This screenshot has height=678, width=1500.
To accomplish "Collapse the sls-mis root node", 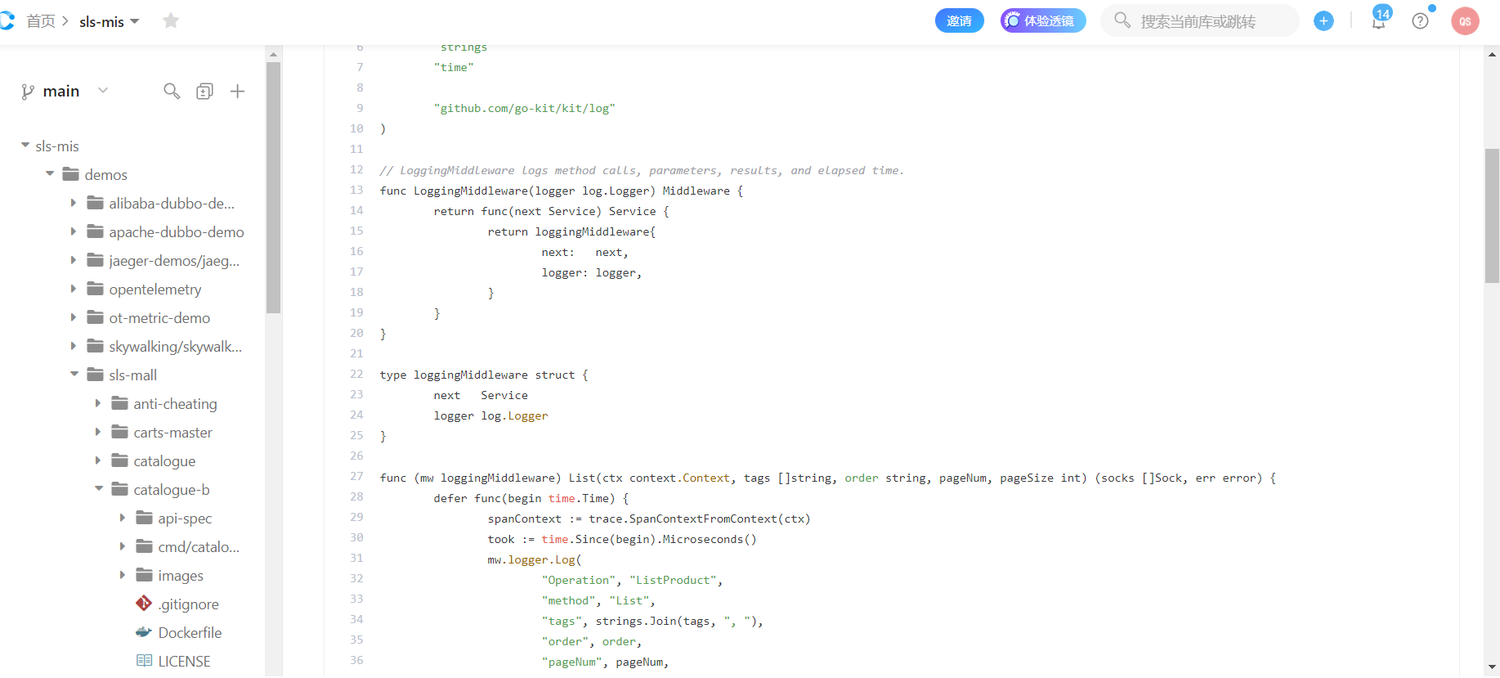I will point(25,146).
